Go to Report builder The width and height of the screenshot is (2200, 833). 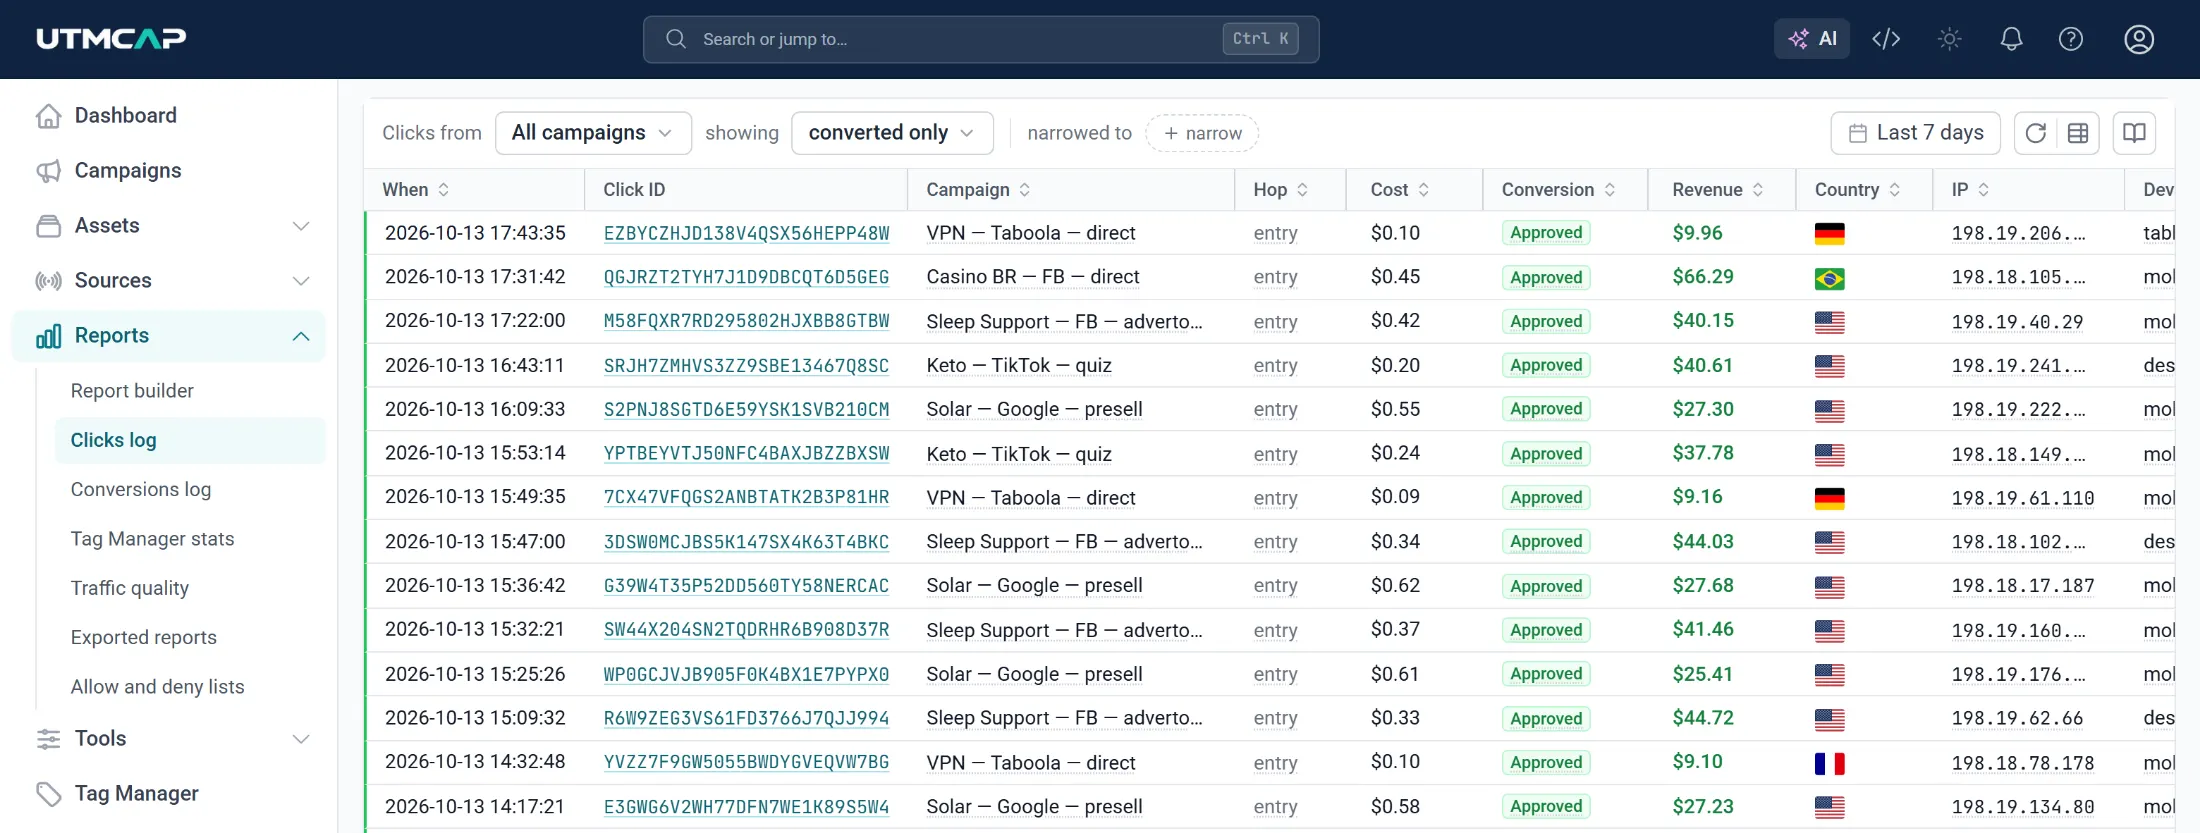point(132,391)
